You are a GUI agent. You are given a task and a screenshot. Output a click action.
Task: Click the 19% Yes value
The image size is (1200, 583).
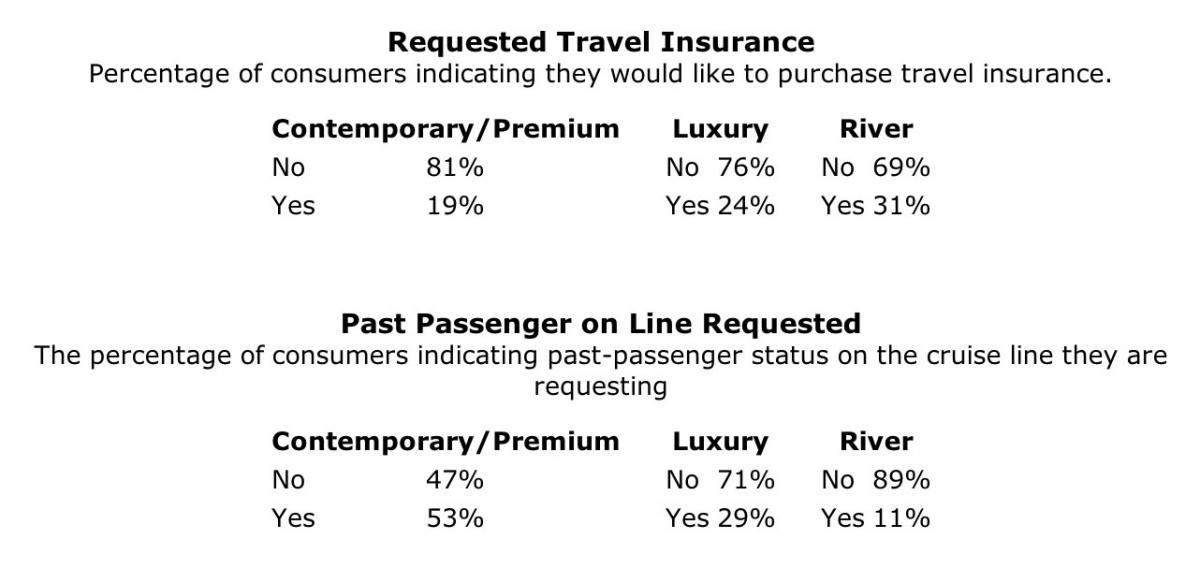click(455, 206)
